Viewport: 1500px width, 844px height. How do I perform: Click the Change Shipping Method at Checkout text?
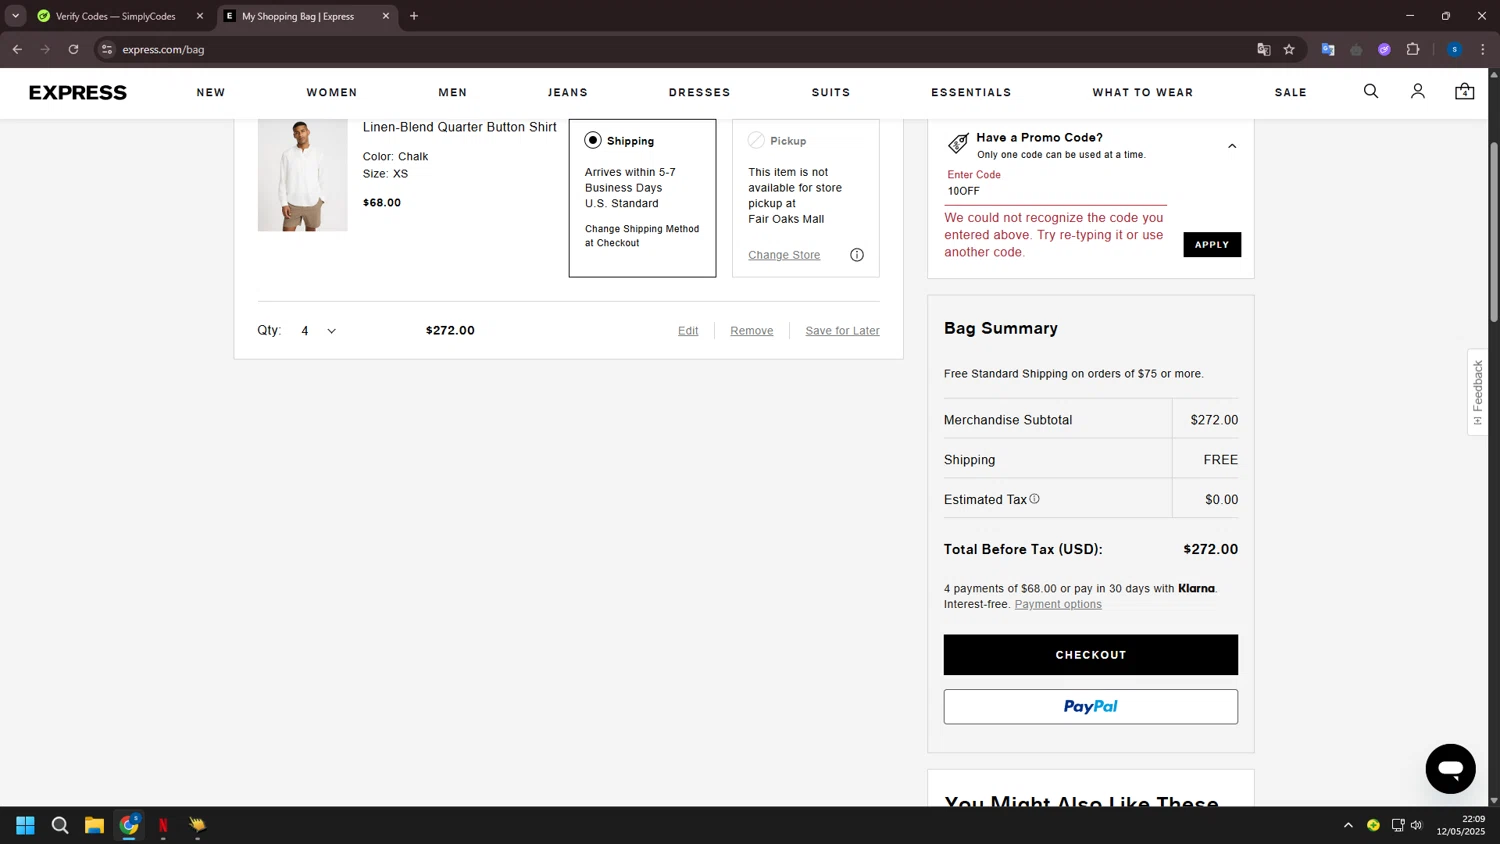642,236
